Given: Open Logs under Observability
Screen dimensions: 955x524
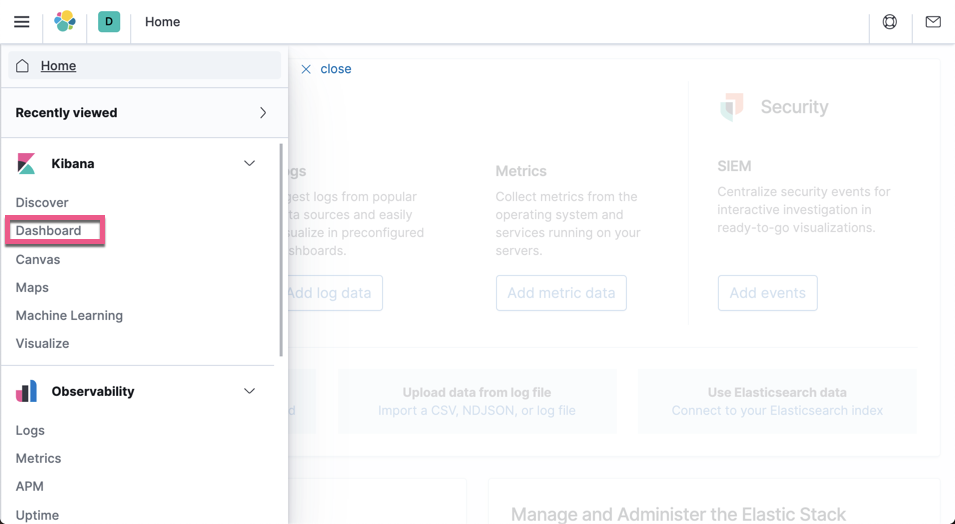Looking at the screenshot, I should coord(30,430).
